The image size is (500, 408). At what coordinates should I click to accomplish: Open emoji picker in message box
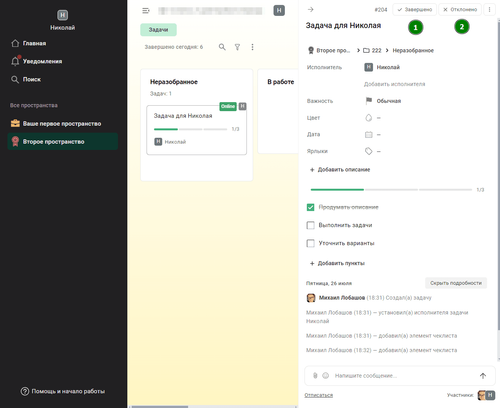click(326, 376)
